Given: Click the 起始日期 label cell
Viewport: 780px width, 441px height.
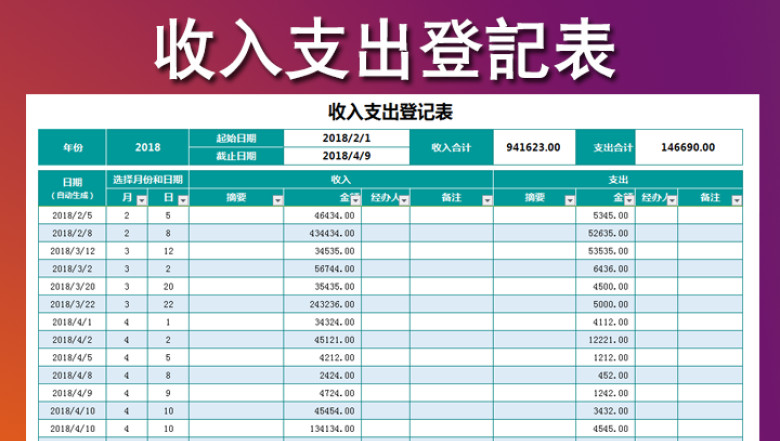Looking at the screenshot, I should [x=236, y=138].
